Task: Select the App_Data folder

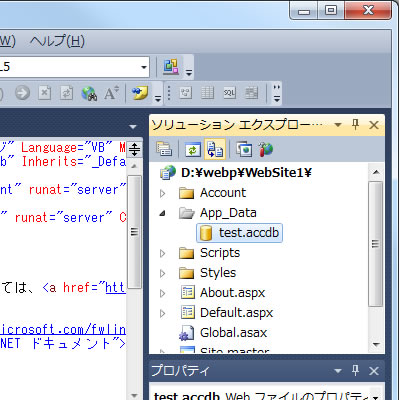Action: pyautogui.click(x=228, y=213)
